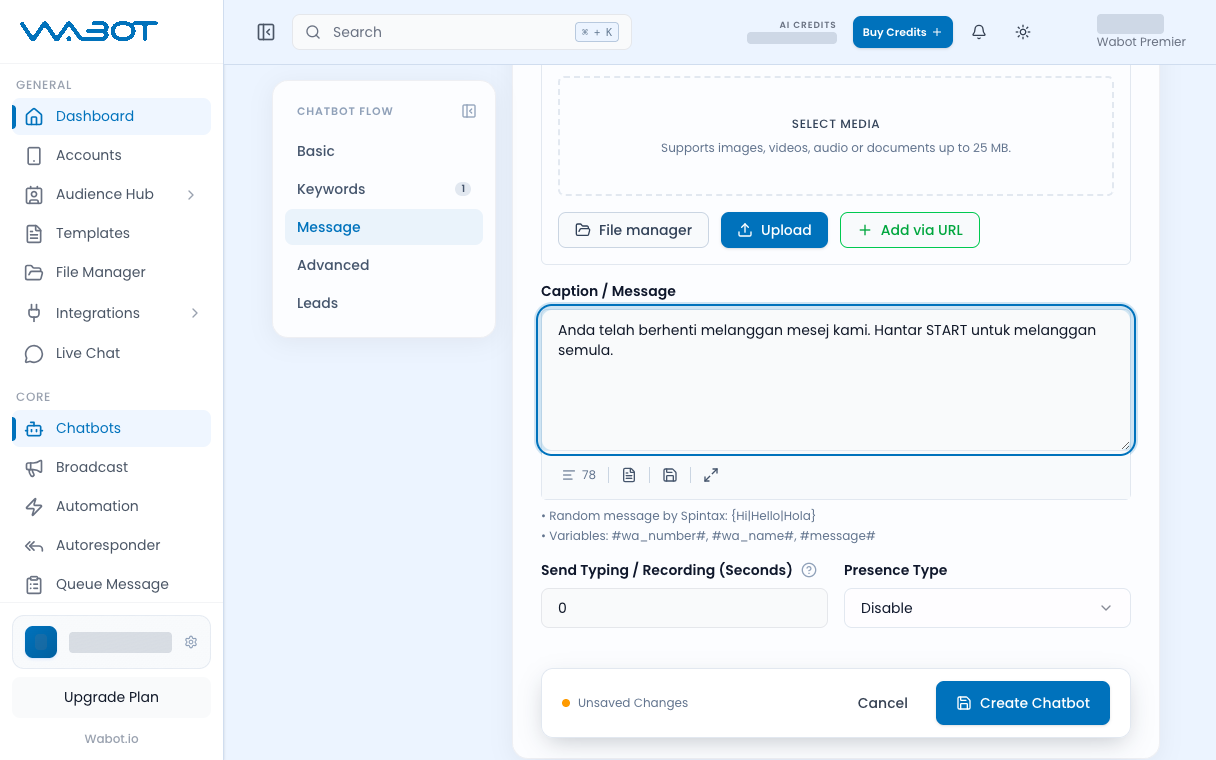Expand Audience Hub submenu

(x=112, y=194)
